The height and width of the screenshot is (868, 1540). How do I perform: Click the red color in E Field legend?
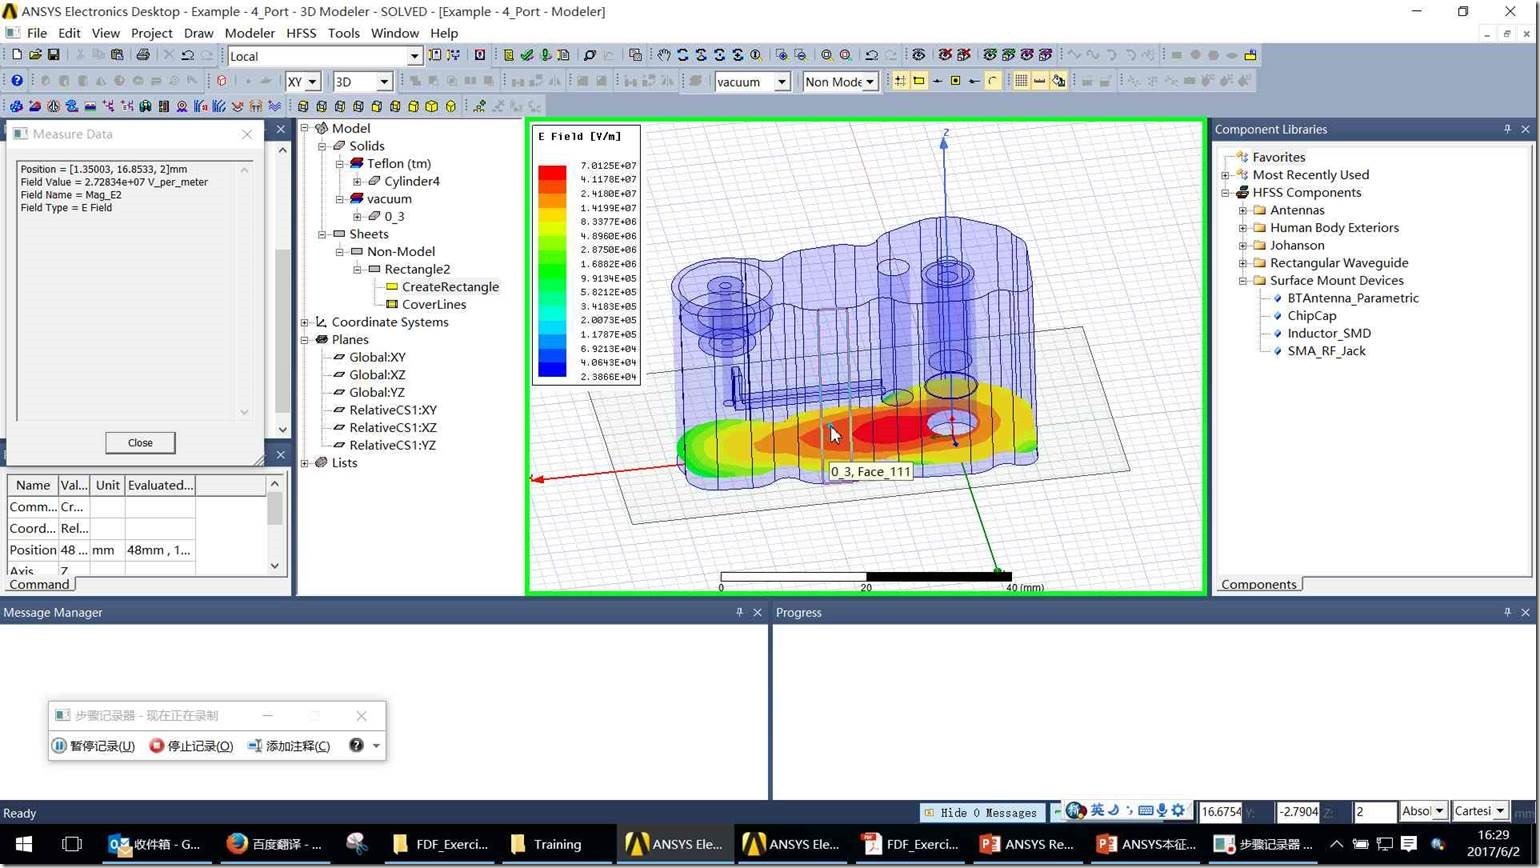[x=552, y=174]
